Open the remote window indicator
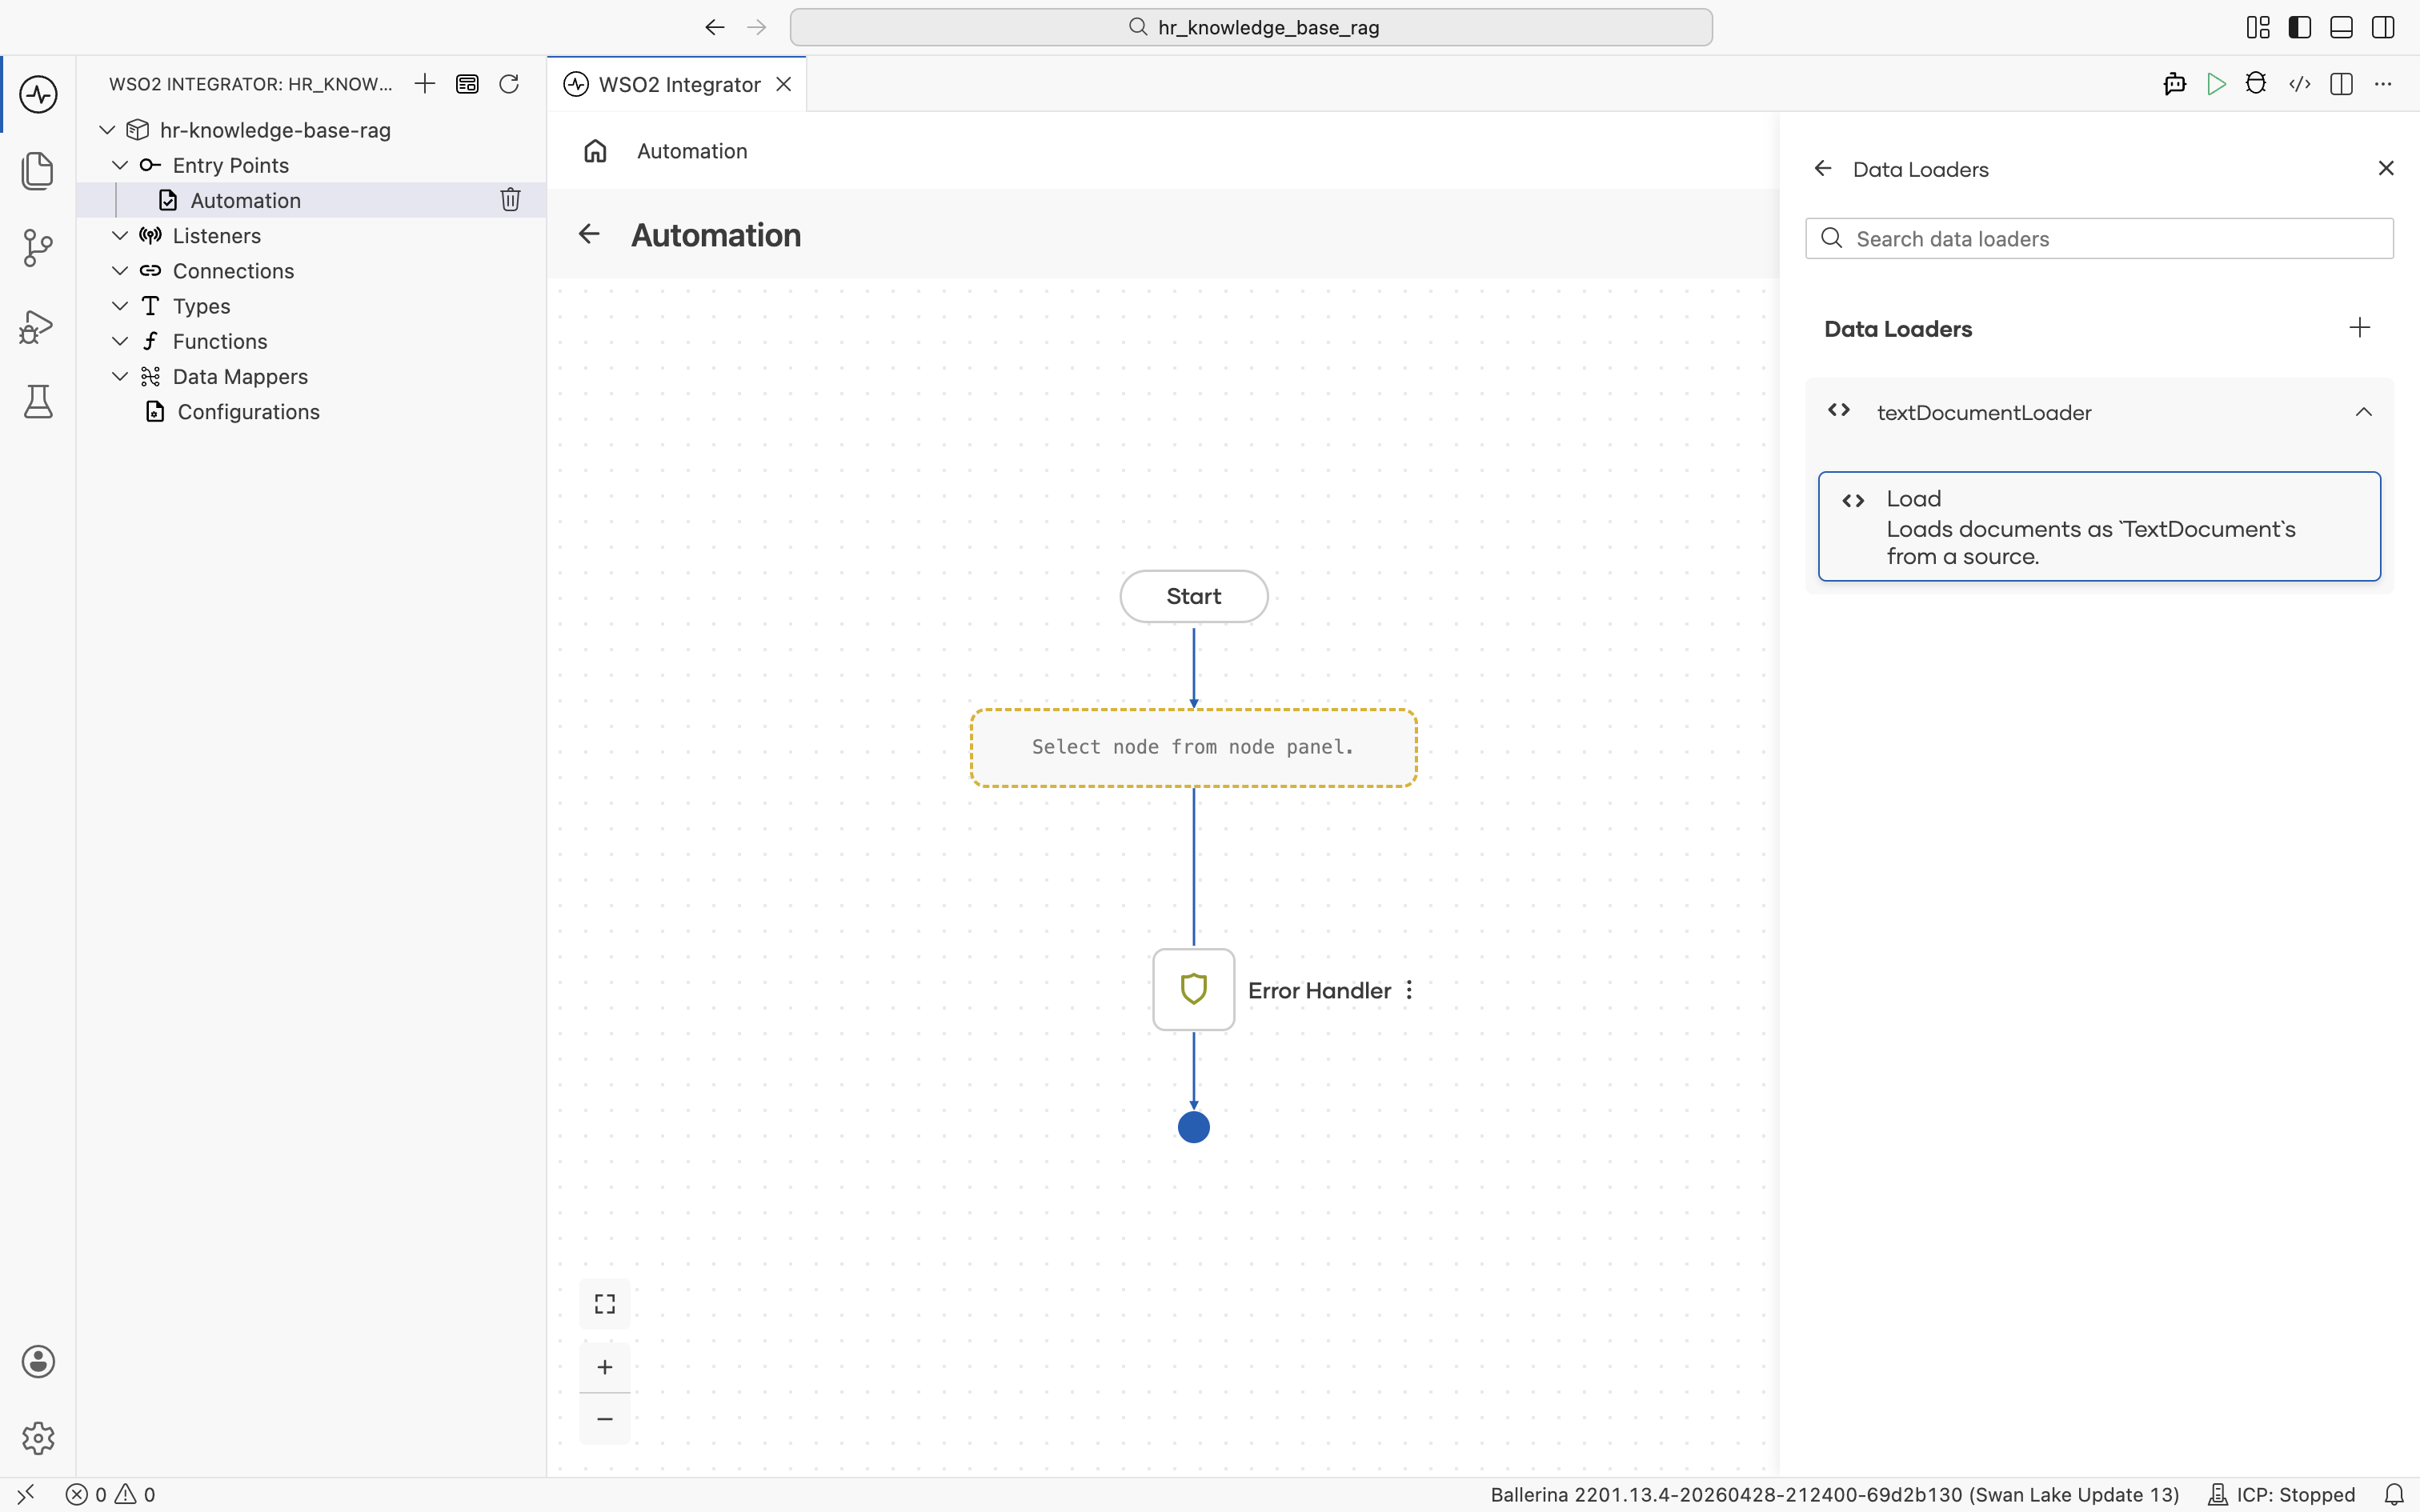Screen dimensions: 2420x1512 click(26, 1494)
